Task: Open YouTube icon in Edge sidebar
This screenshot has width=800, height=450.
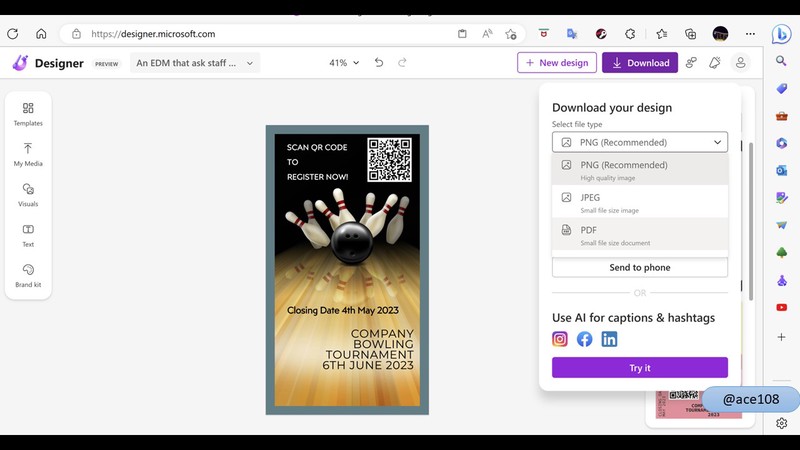Action: pos(781,307)
